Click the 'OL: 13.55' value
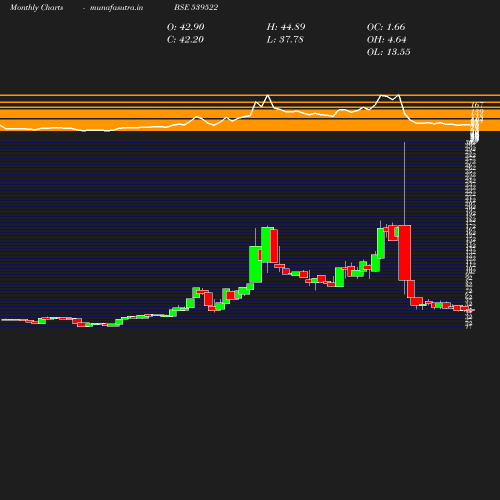Image resolution: width=500 pixels, height=500 pixels. coord(389,52)
